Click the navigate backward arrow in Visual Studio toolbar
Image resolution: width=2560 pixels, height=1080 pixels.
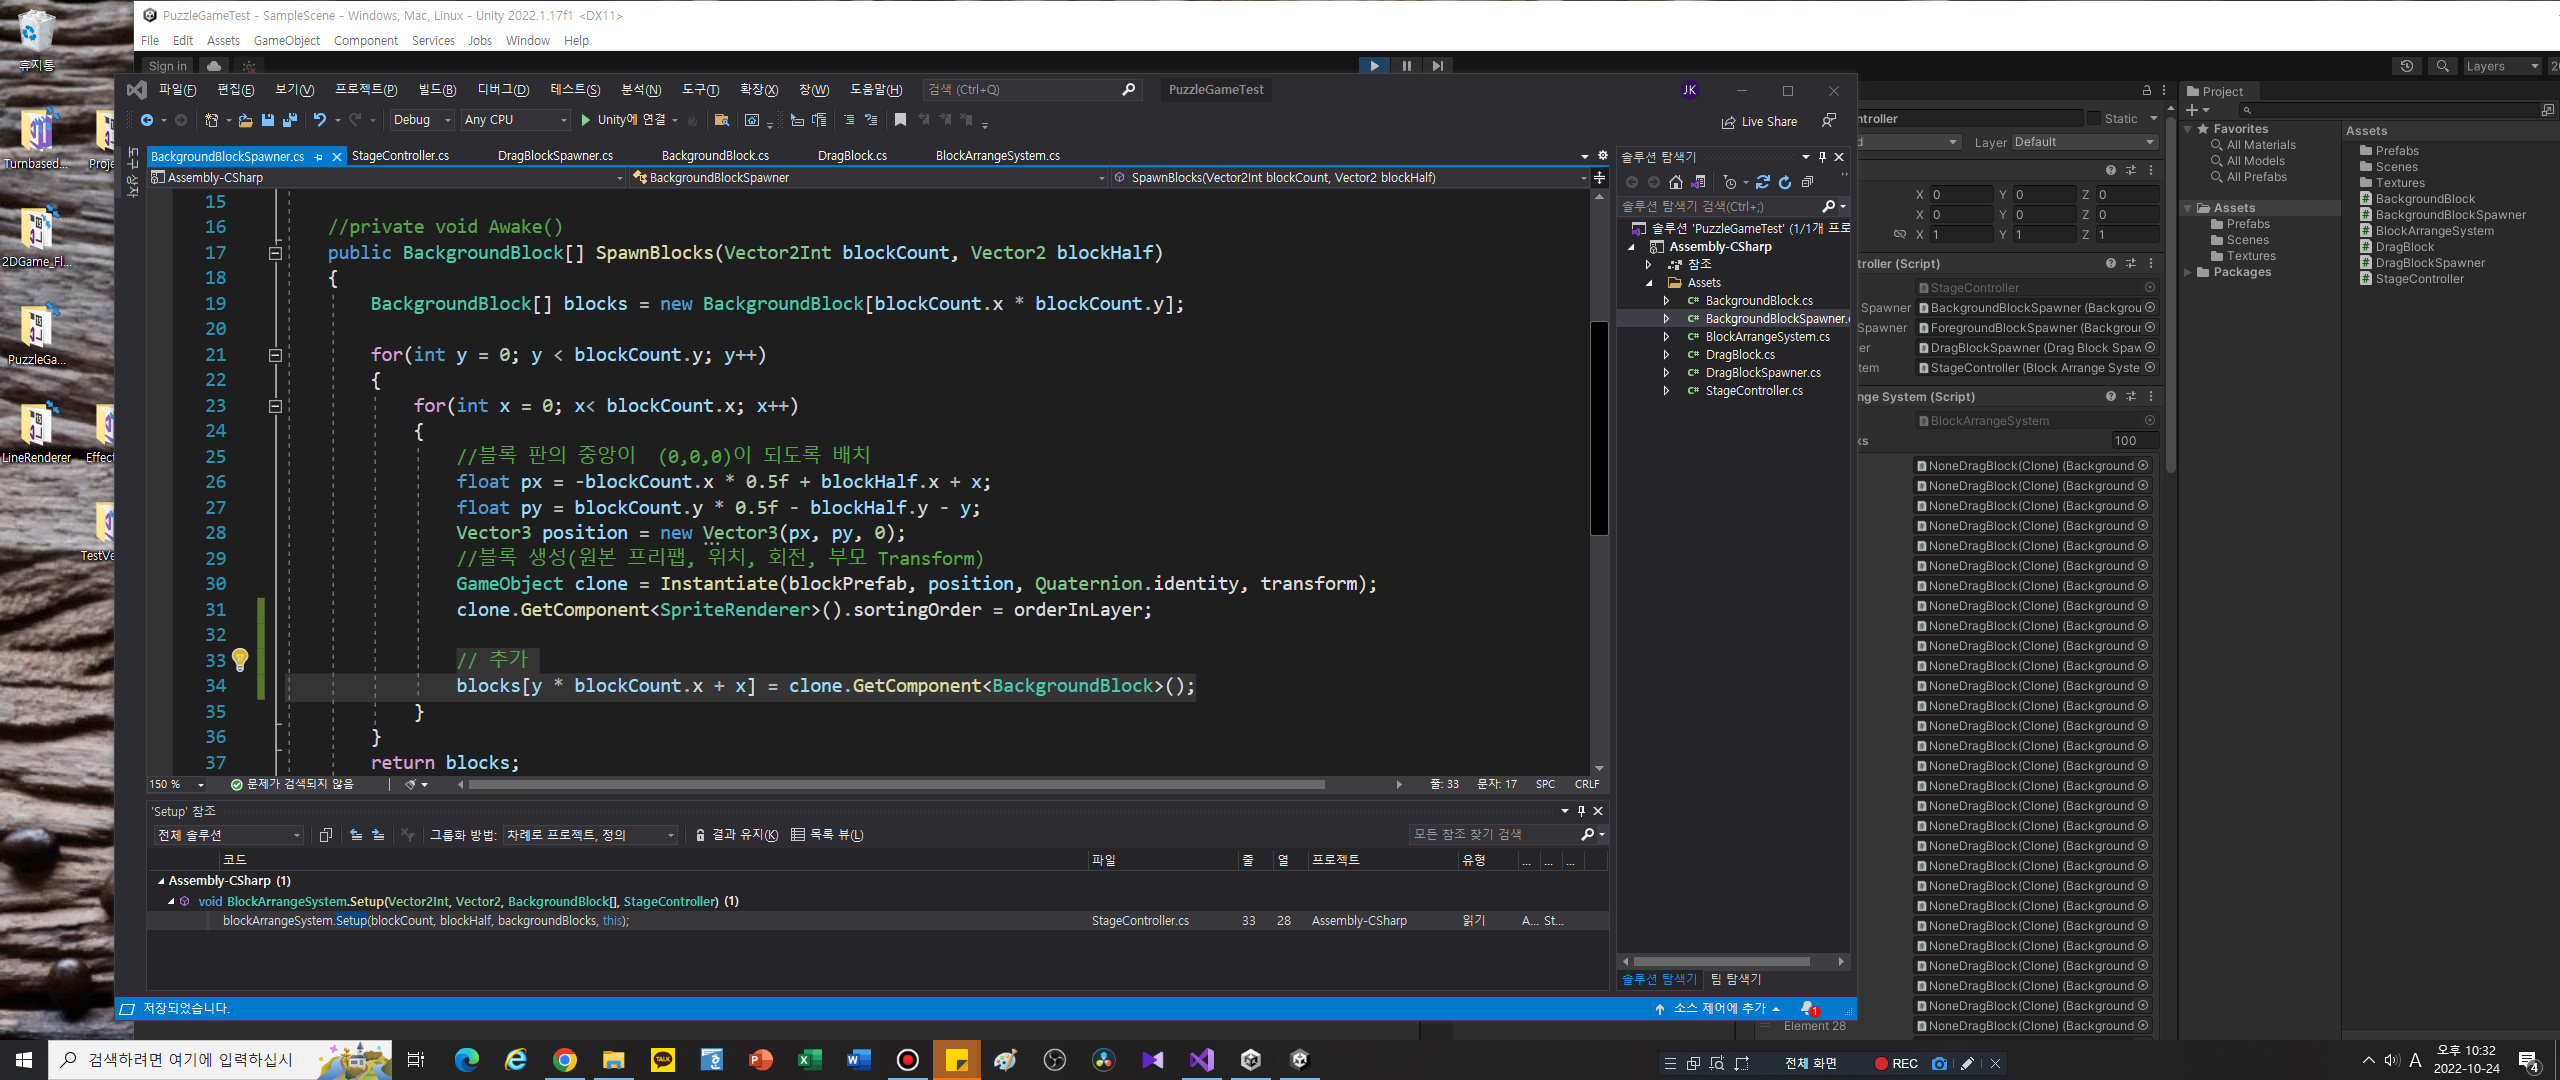(147, 120)
